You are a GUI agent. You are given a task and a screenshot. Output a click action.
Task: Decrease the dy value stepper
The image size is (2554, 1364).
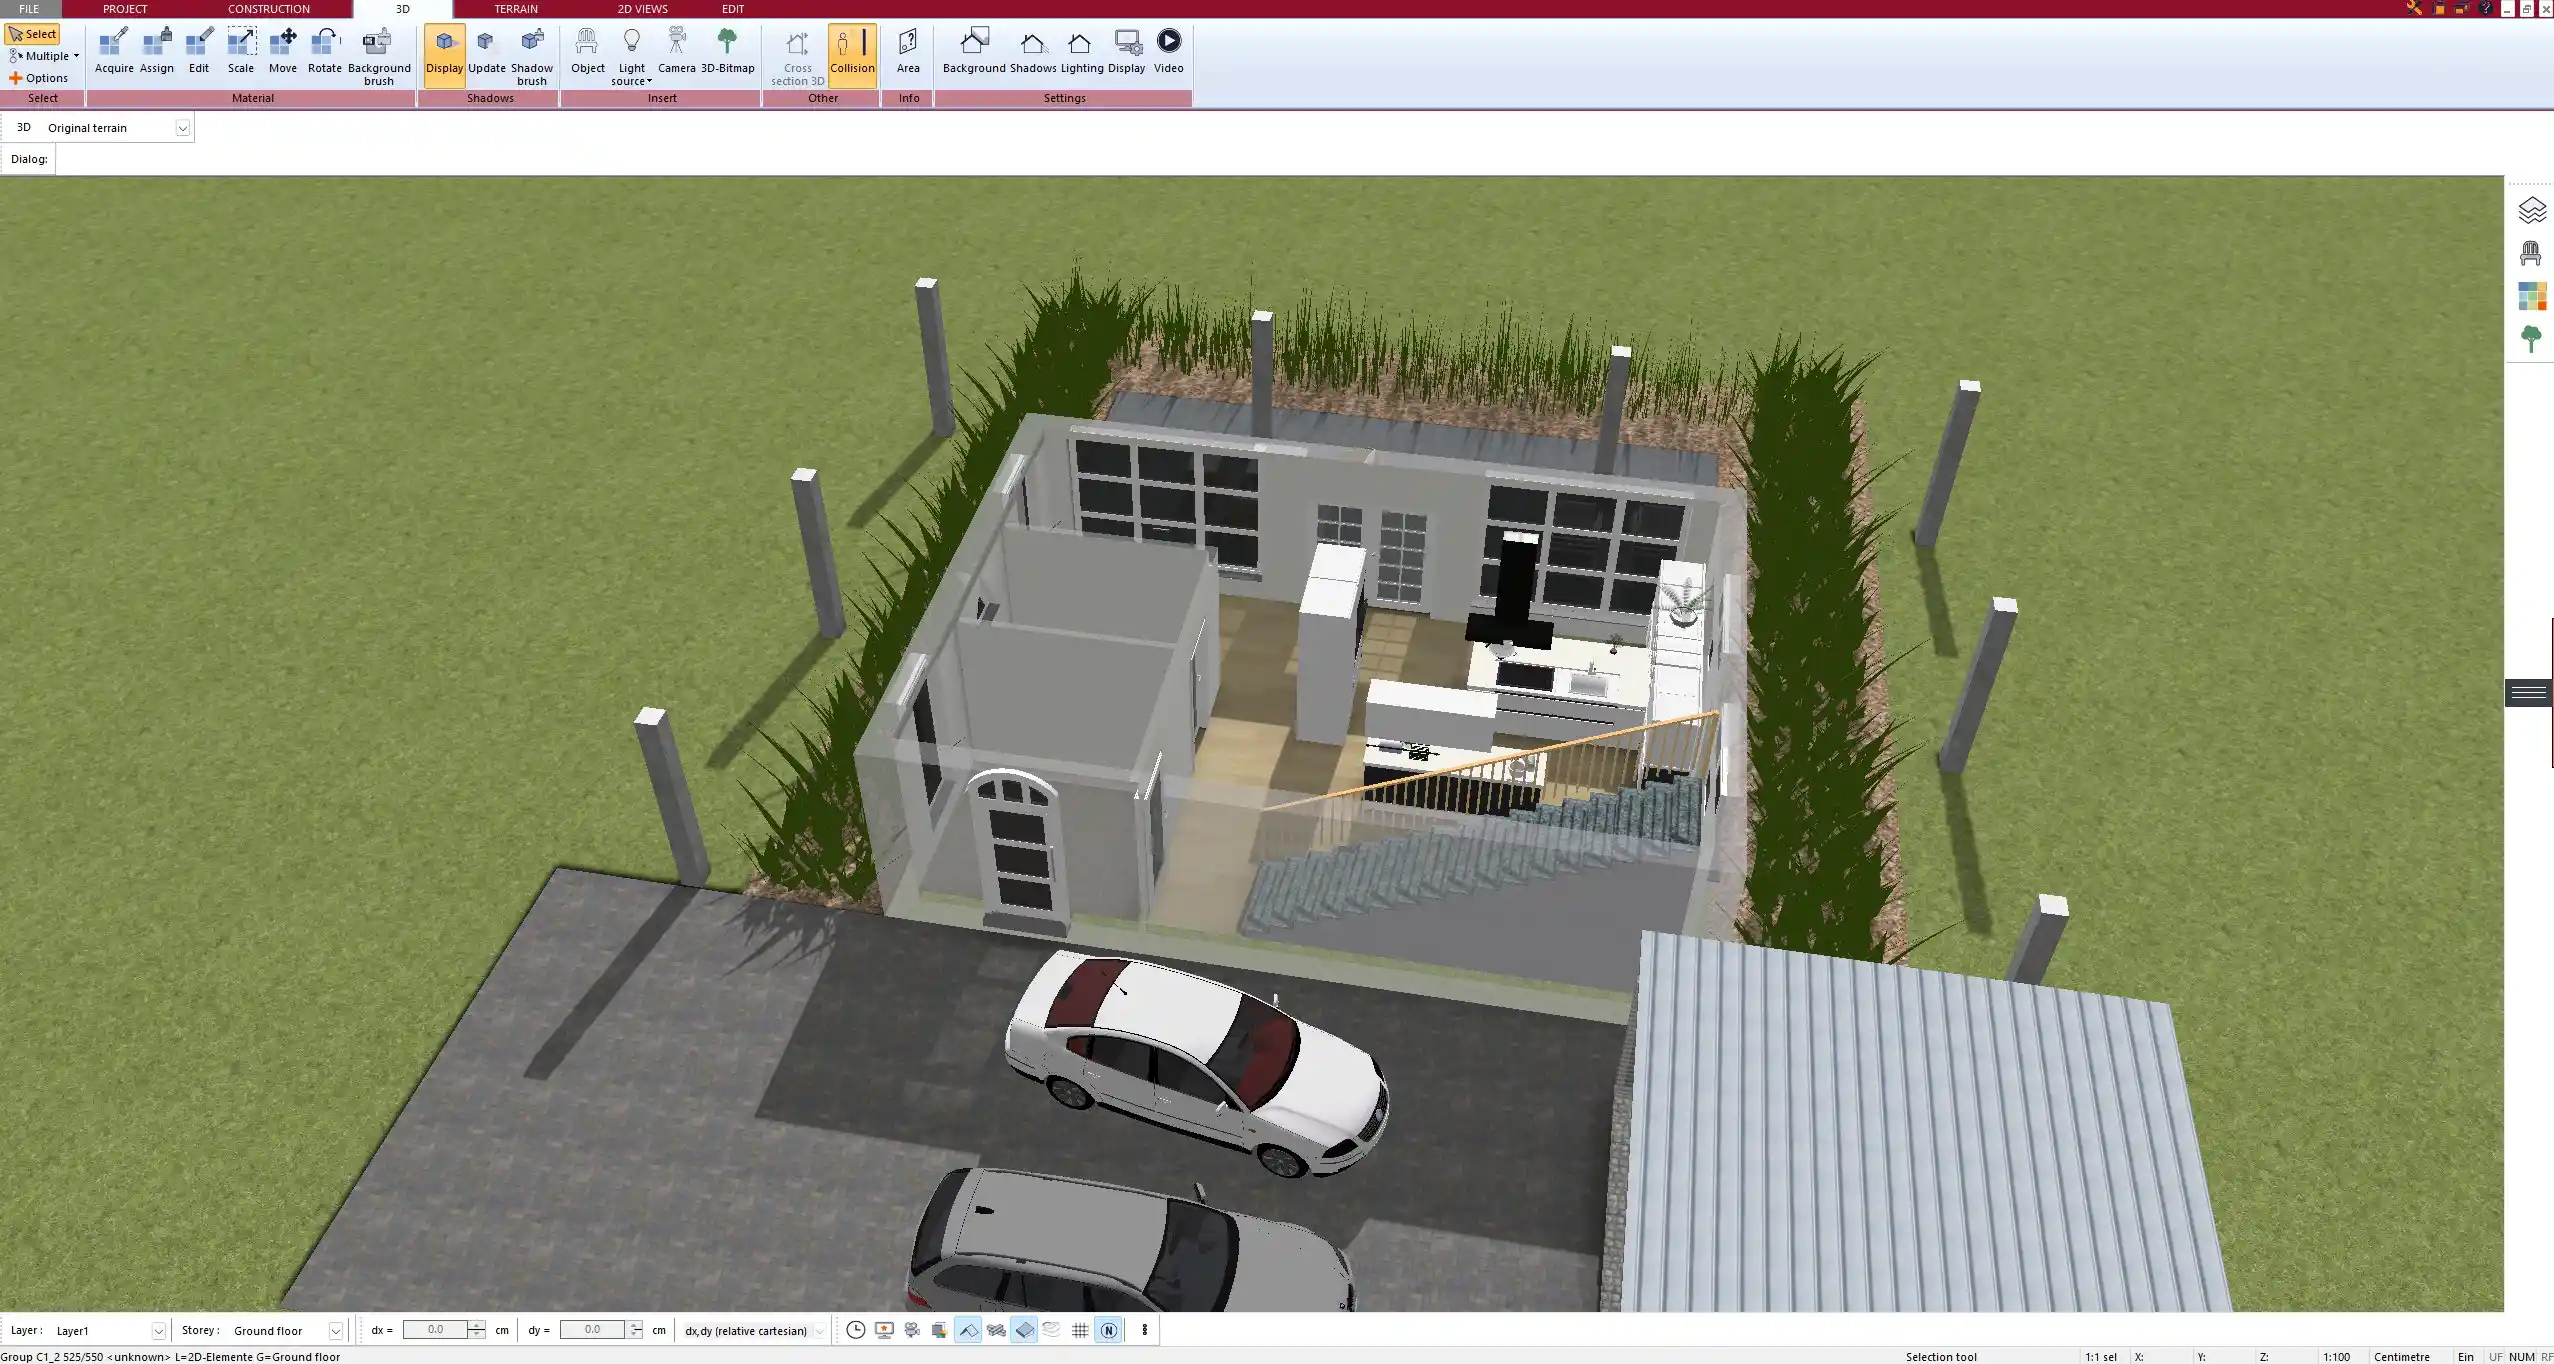[635, 1335]
